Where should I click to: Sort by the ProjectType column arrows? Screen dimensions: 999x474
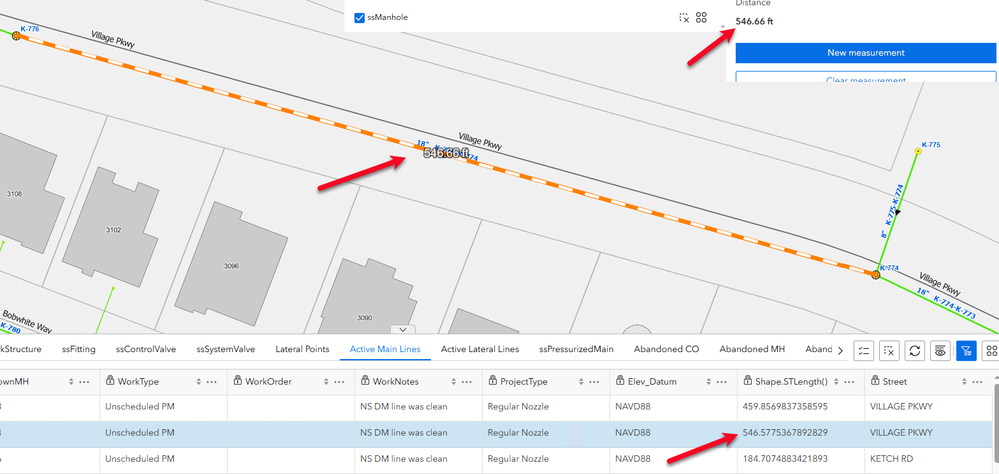[580, 382]
